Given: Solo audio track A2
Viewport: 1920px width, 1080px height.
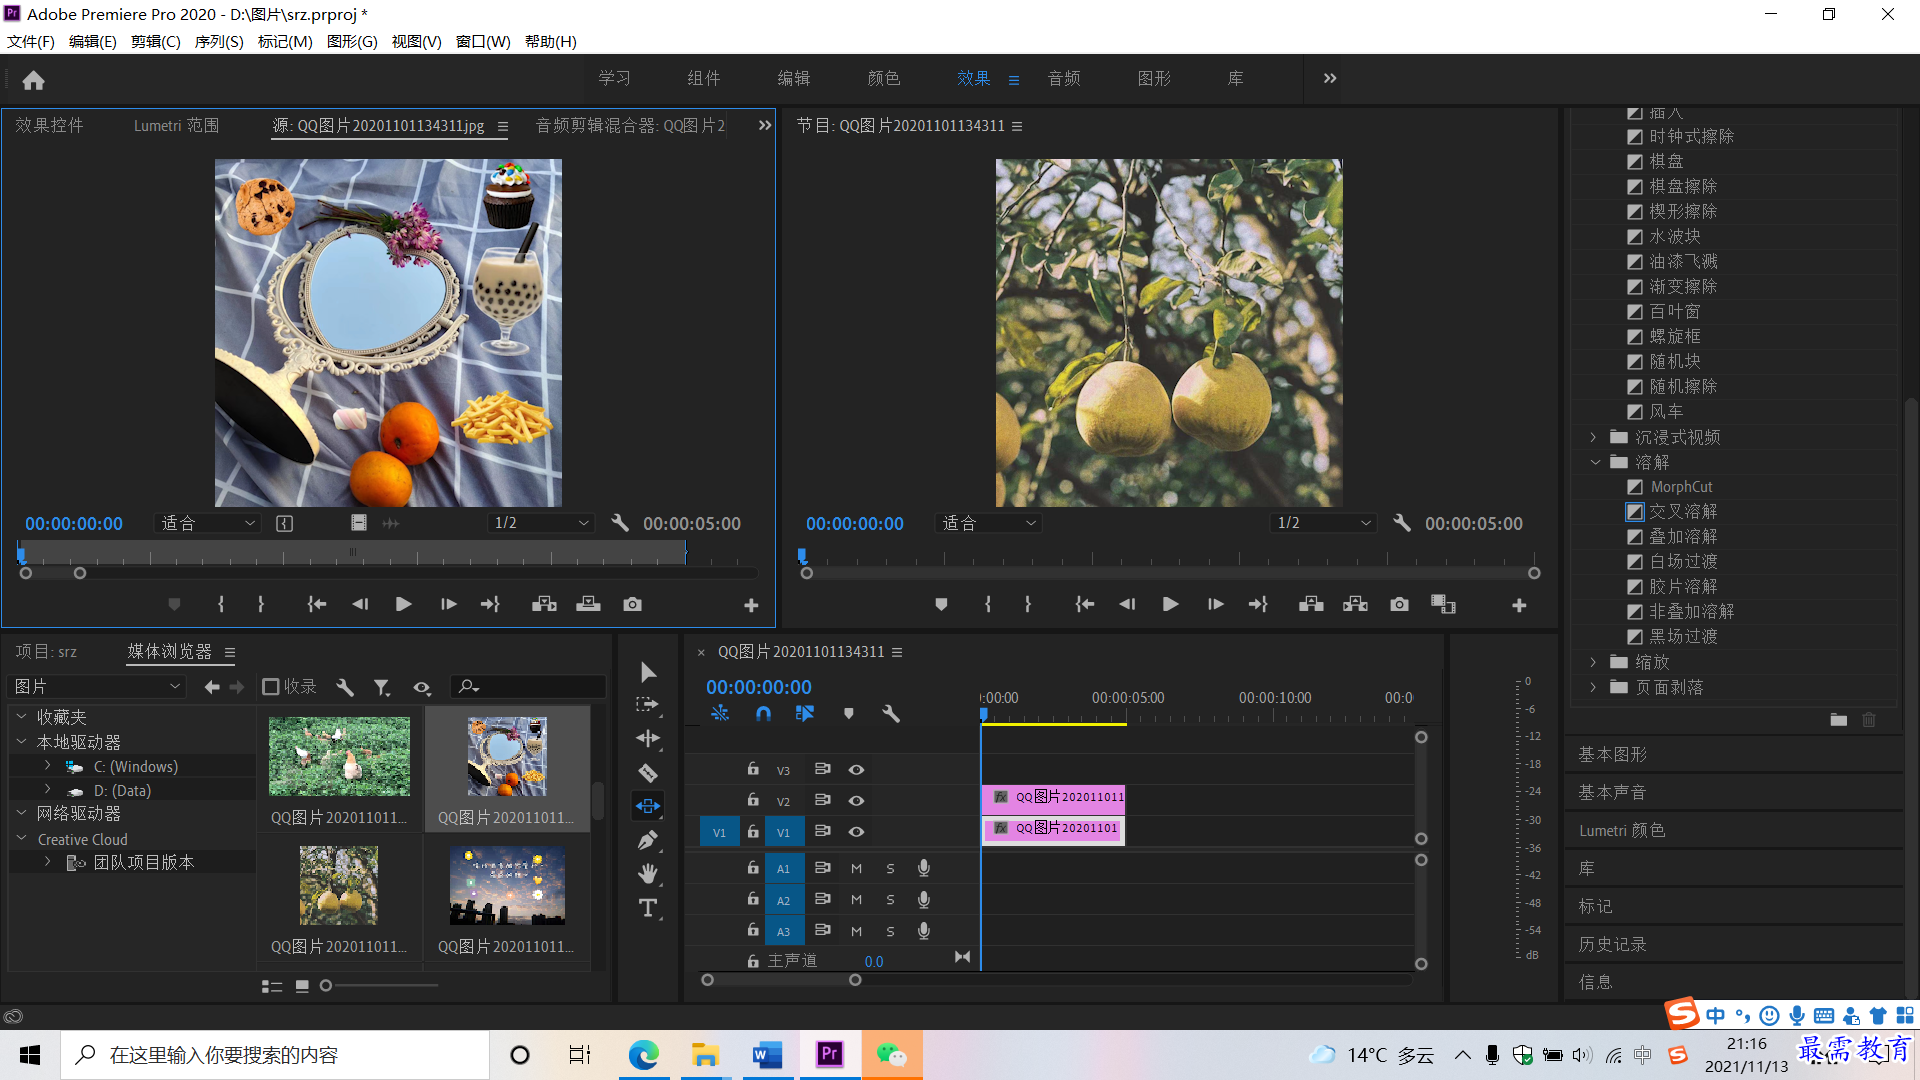Looking at the screenshot, I should 890,900.
